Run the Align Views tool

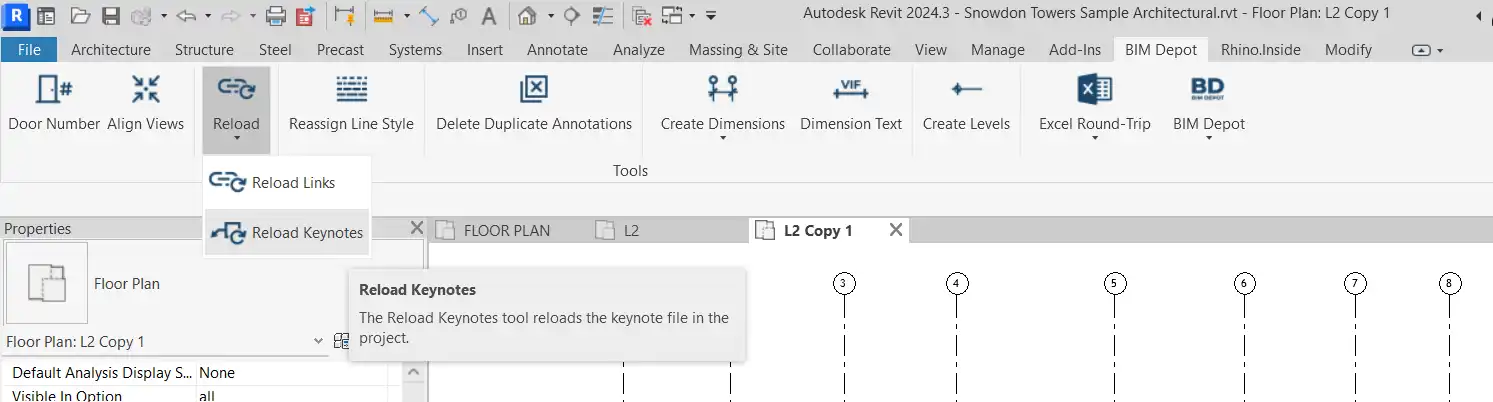click(x=146, y=104)
